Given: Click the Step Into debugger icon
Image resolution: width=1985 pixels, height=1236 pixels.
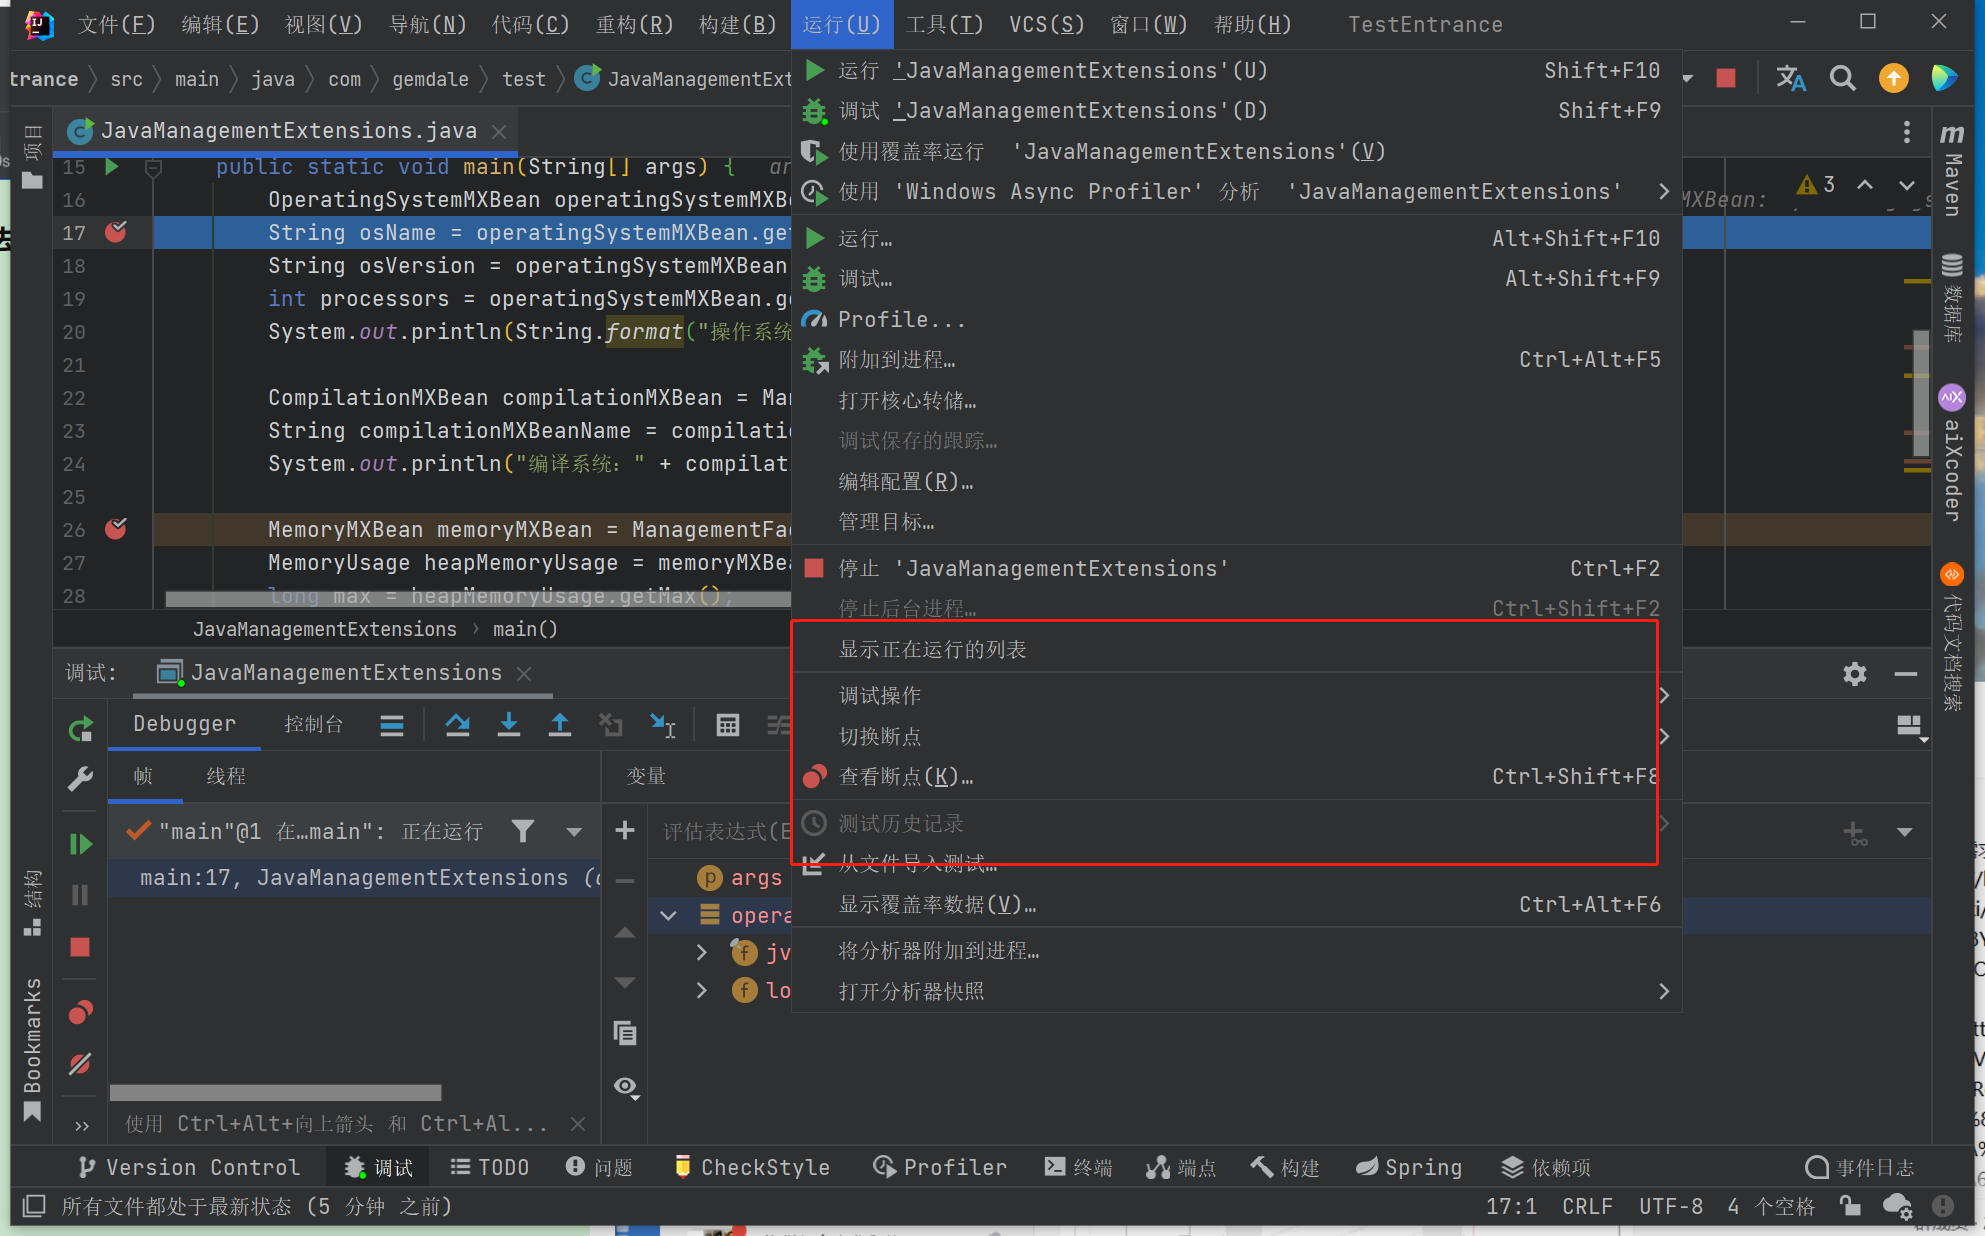Looking at the screenshot, I should click(509, 725).
